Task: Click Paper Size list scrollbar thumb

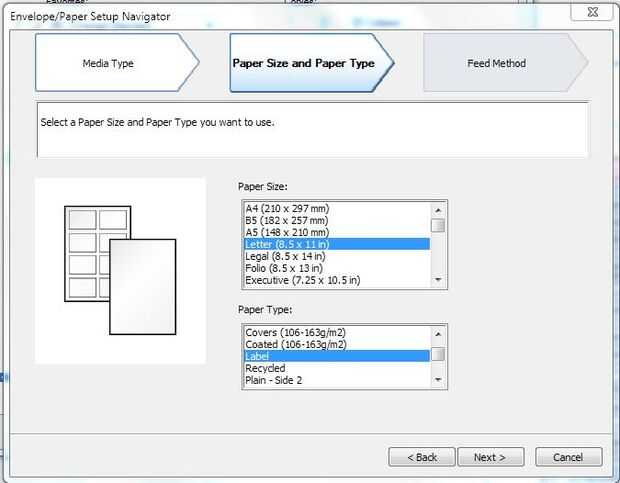Action: point(438,225)
